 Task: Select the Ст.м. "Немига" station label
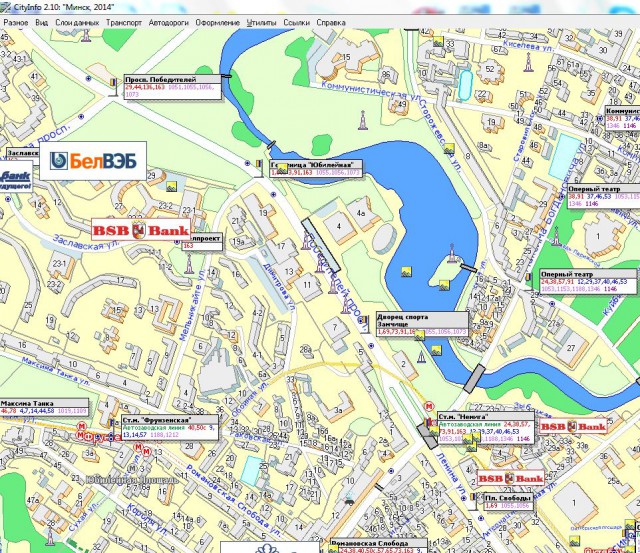point(486,428)
